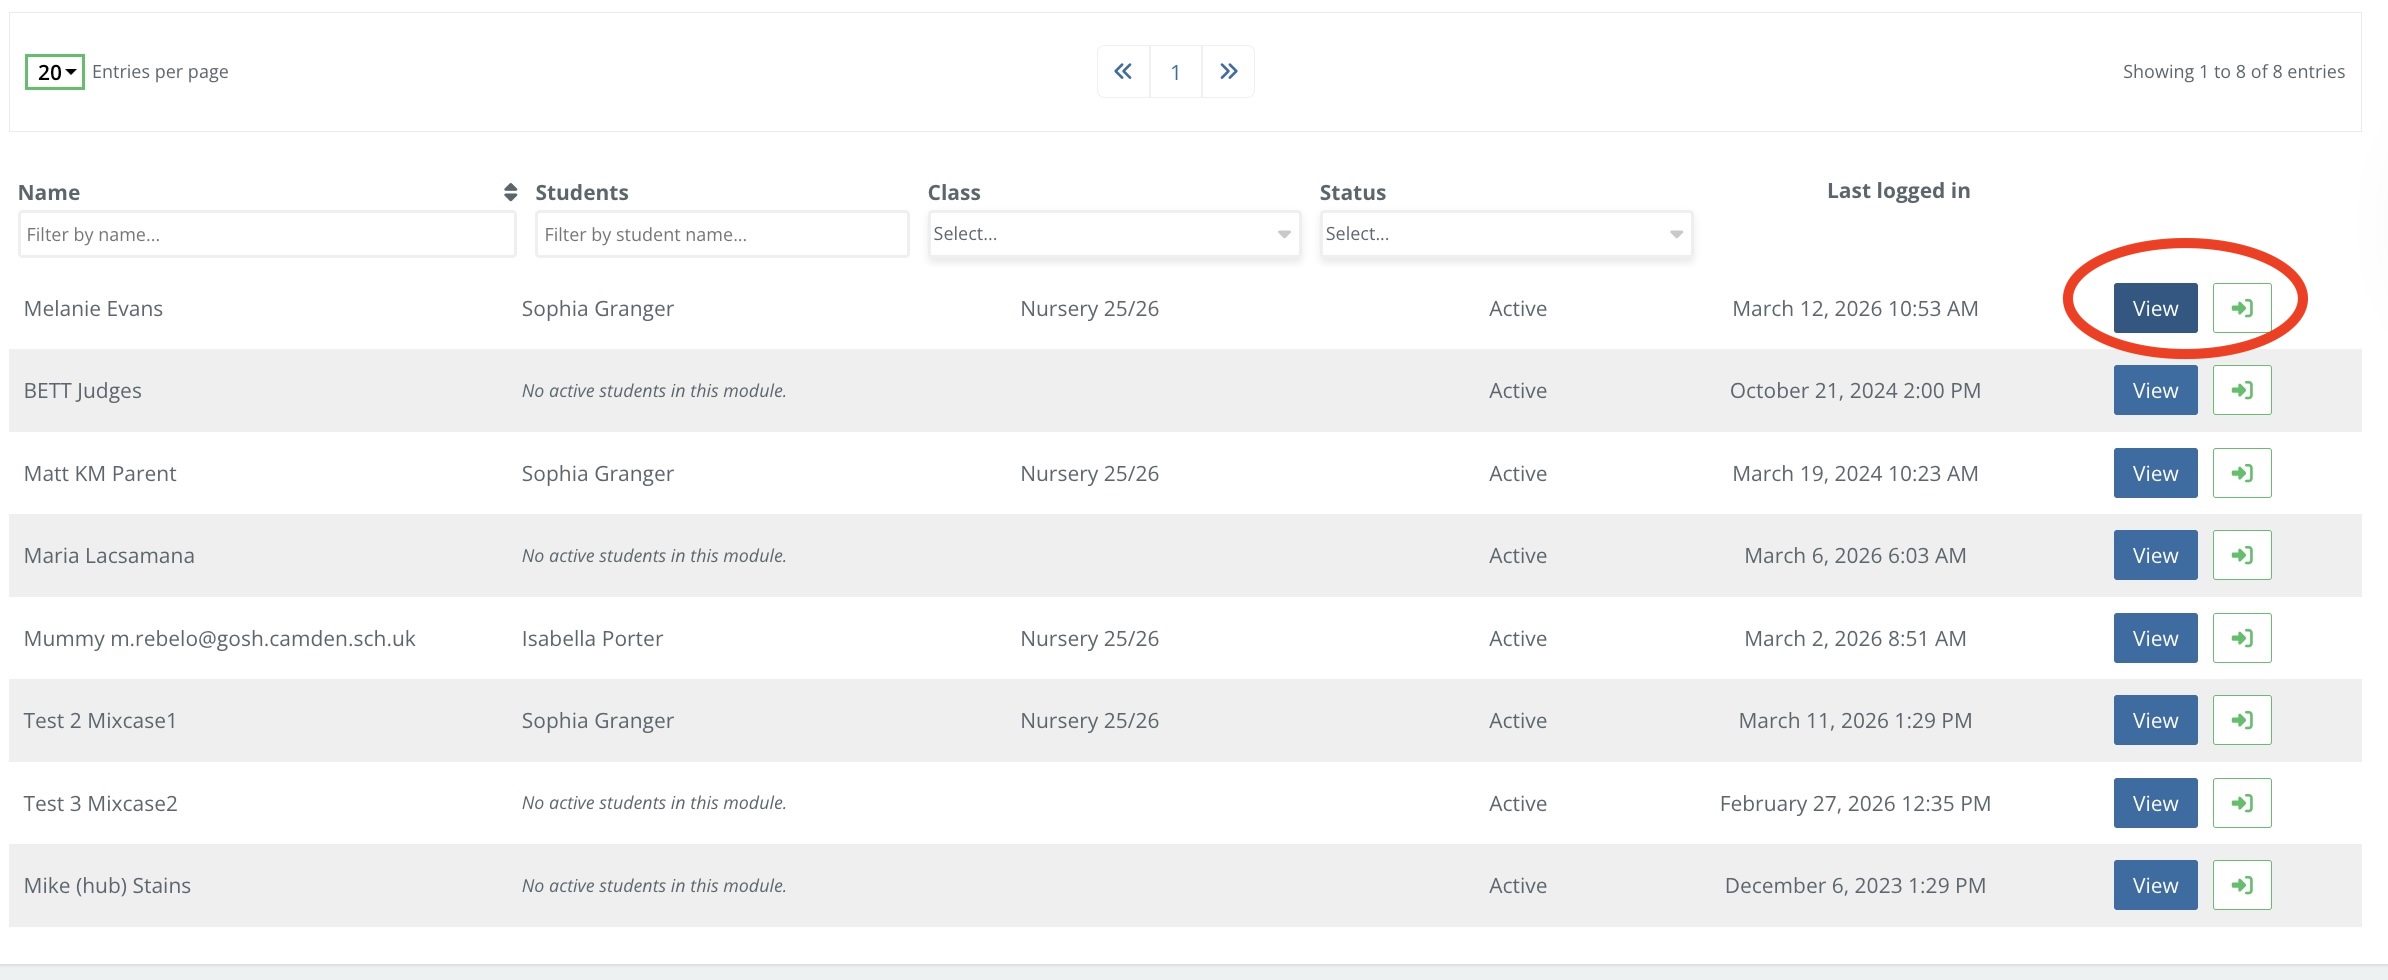
Task: Go to last page with double-right arrows
Action: pyautogui.click(x=1228, y=72)
